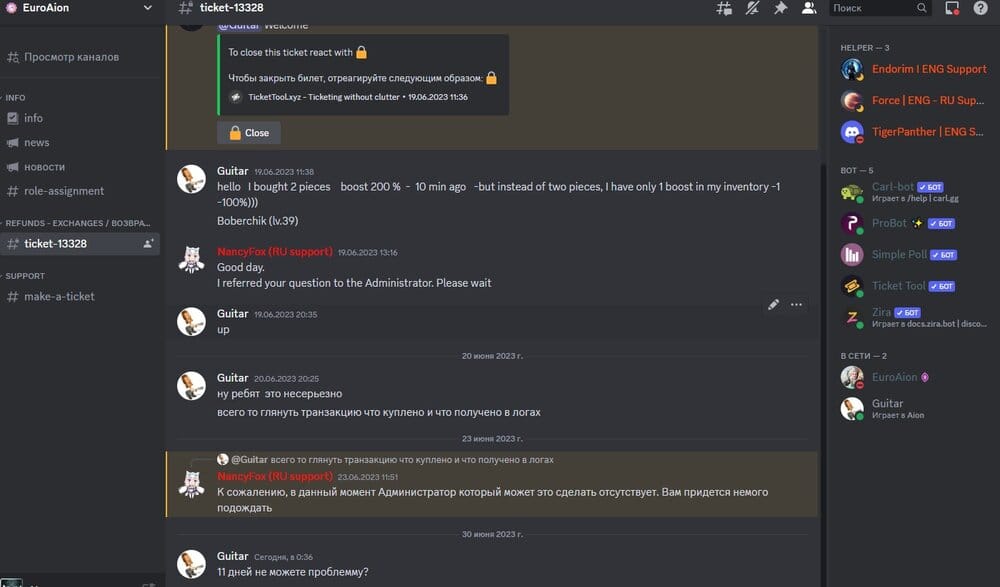The width and height of the screenshot is (1000, 587).
Task: Toggle the member list visibility icon
Action: (x=808, y=8)
